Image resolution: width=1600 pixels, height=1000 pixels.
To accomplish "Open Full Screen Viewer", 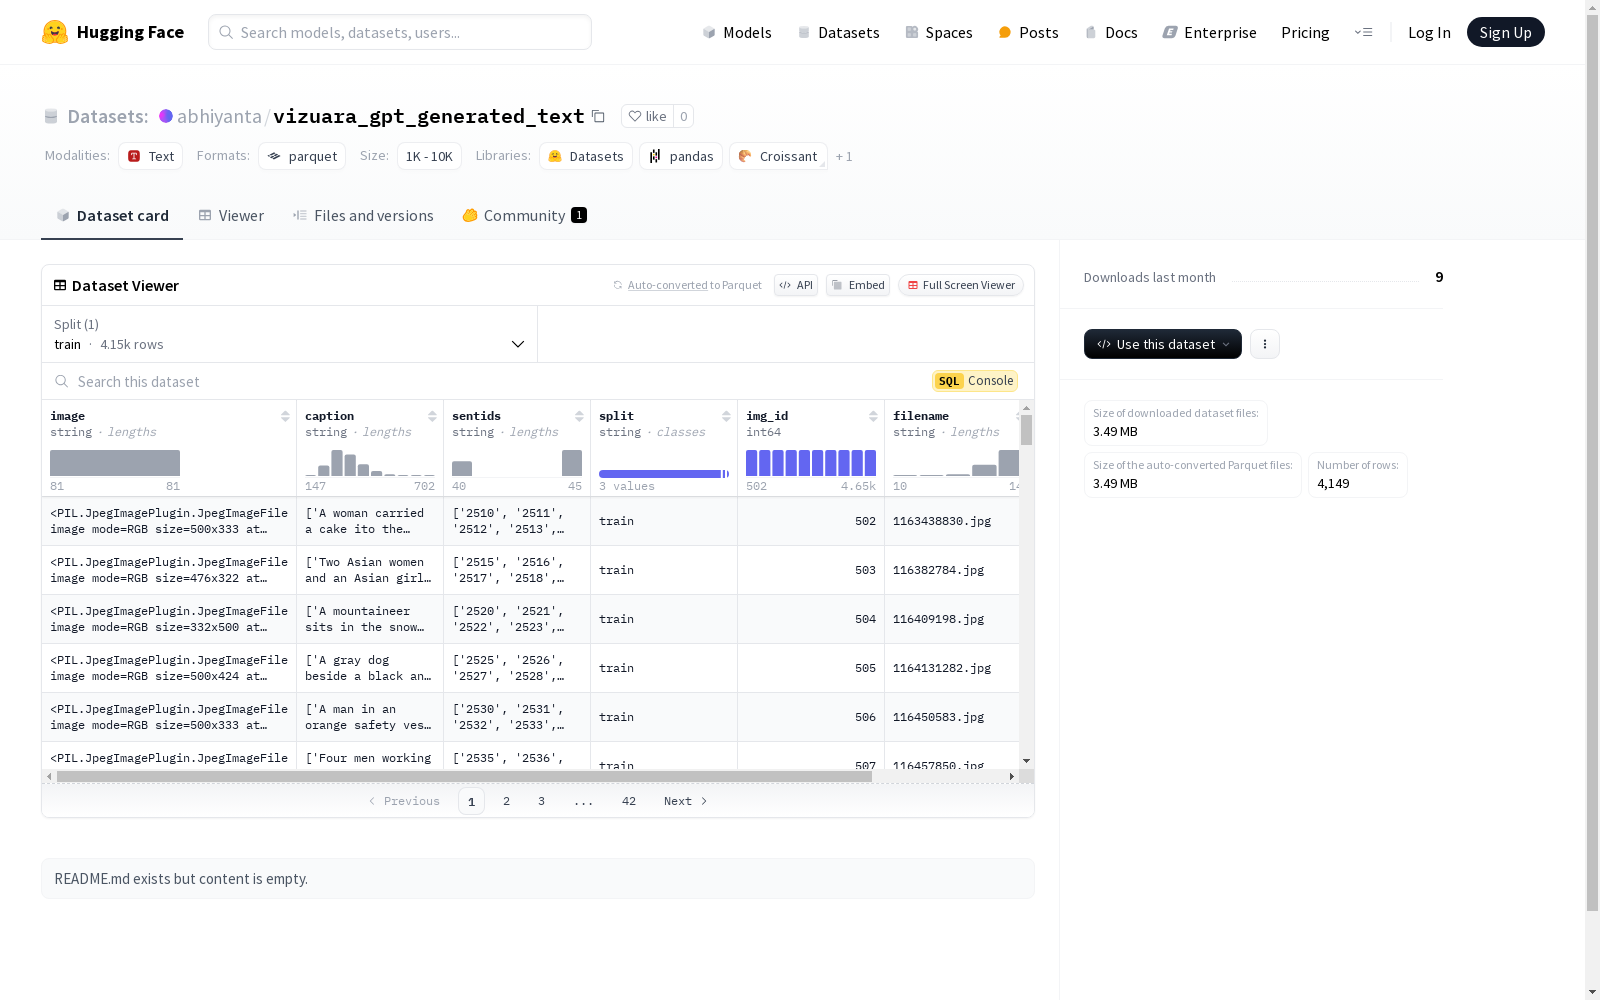I will pyautogui.click(x=961, y=285).
